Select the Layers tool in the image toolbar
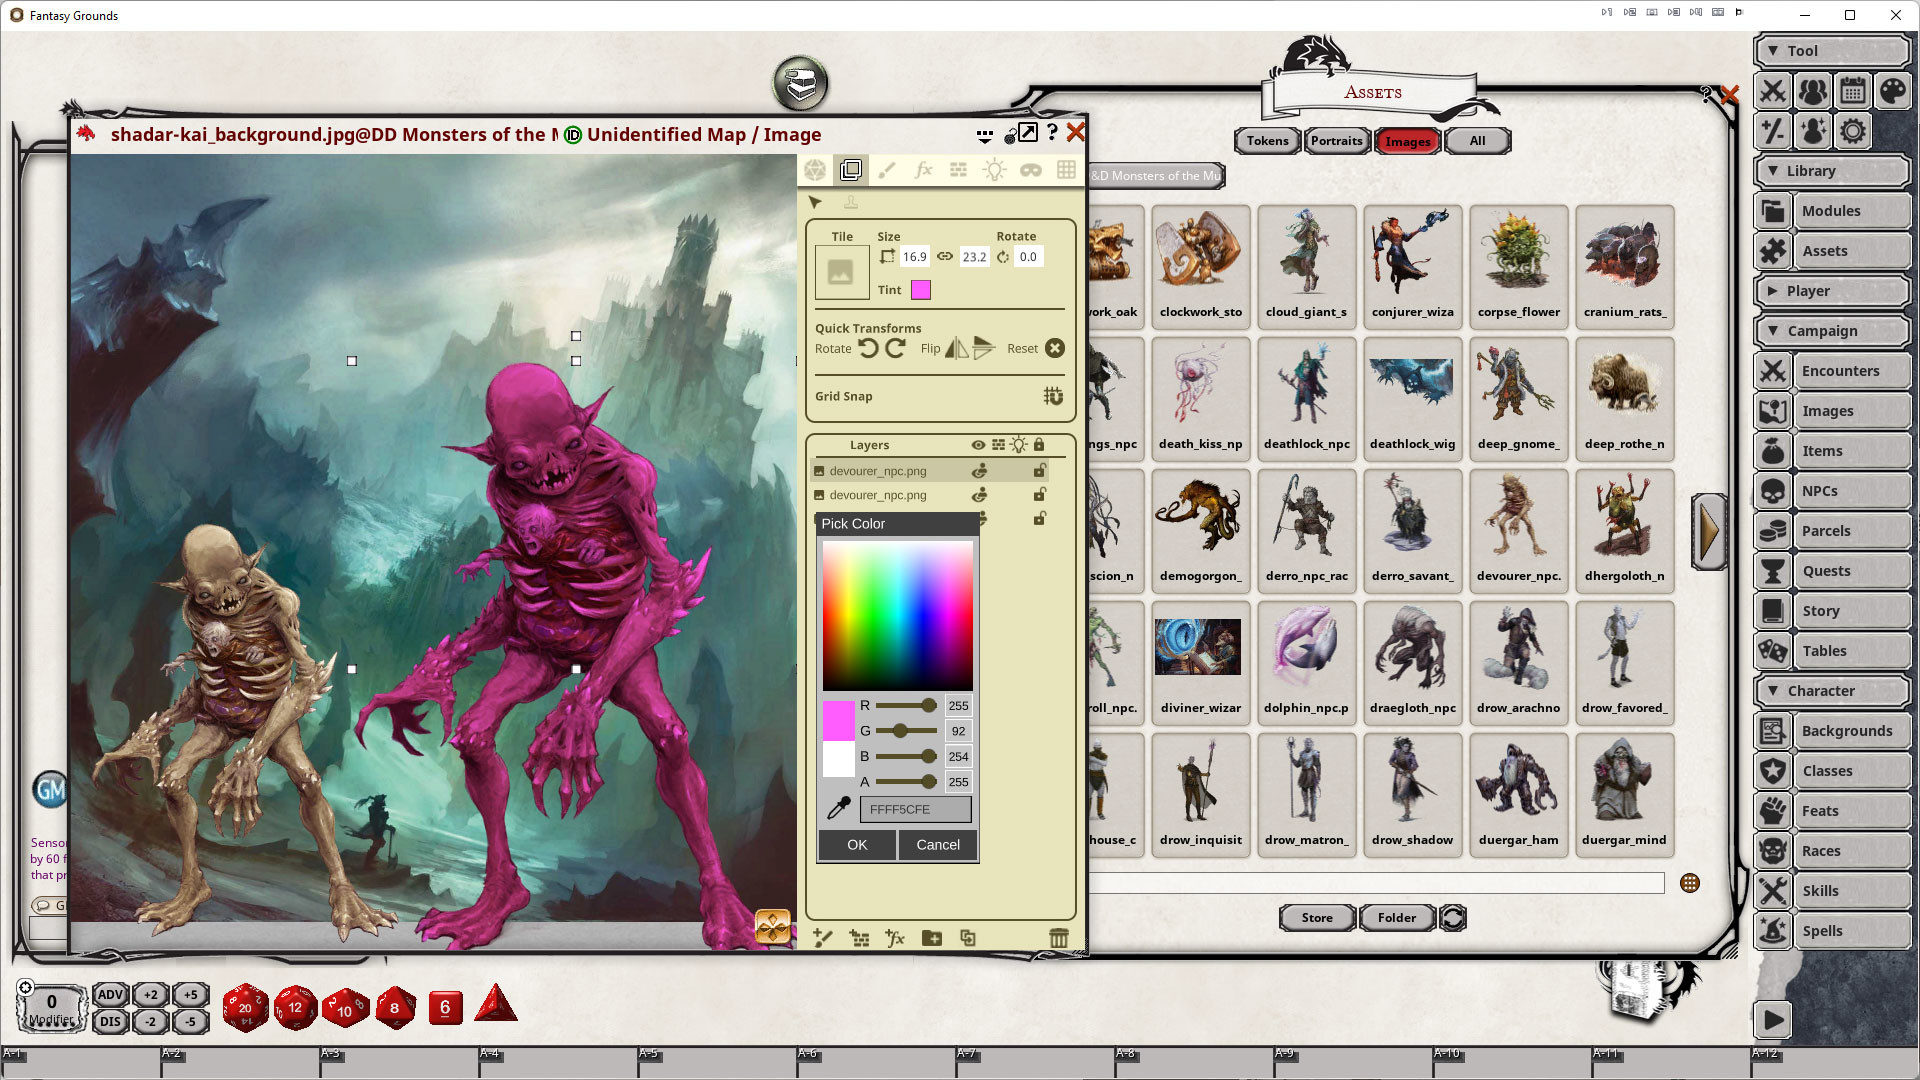The width and height of the screenshot is (1920, 1080). pyautogui.click(x=851, y=170)
